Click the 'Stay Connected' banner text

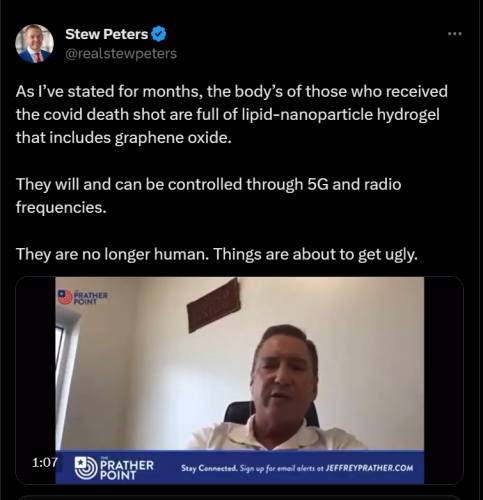[x=209, y=468]
